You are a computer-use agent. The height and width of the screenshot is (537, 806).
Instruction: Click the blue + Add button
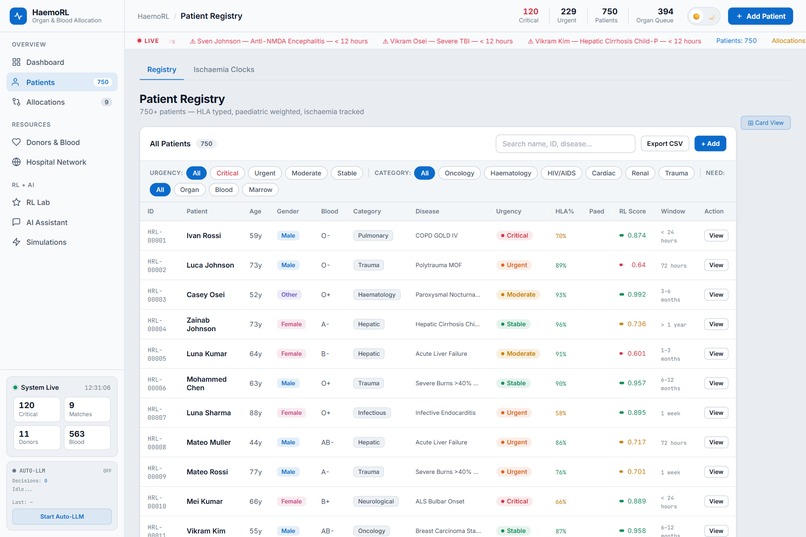click(x=710, y=144)
